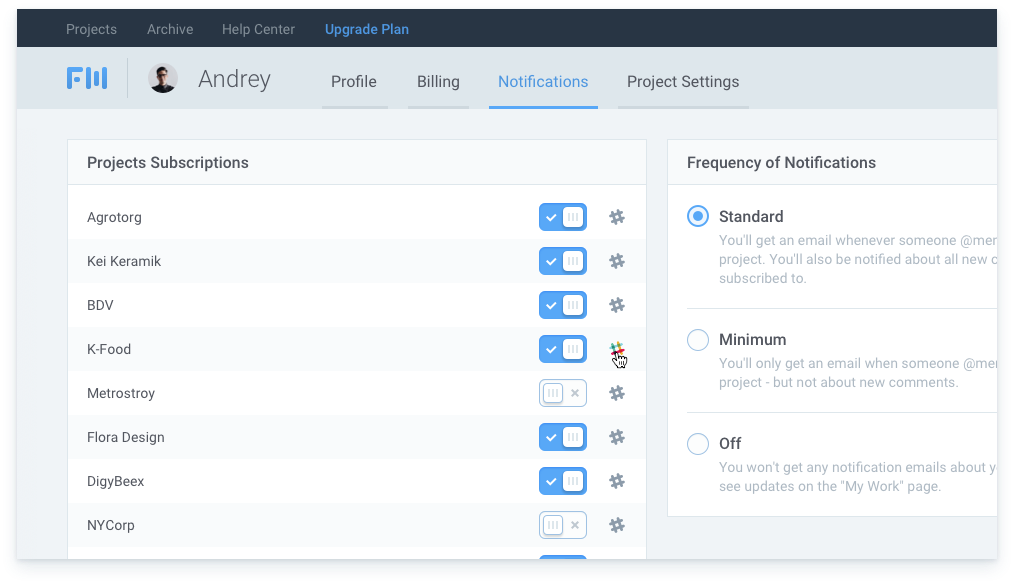Open settings gear for Agrotorg project

coord(617,217)
